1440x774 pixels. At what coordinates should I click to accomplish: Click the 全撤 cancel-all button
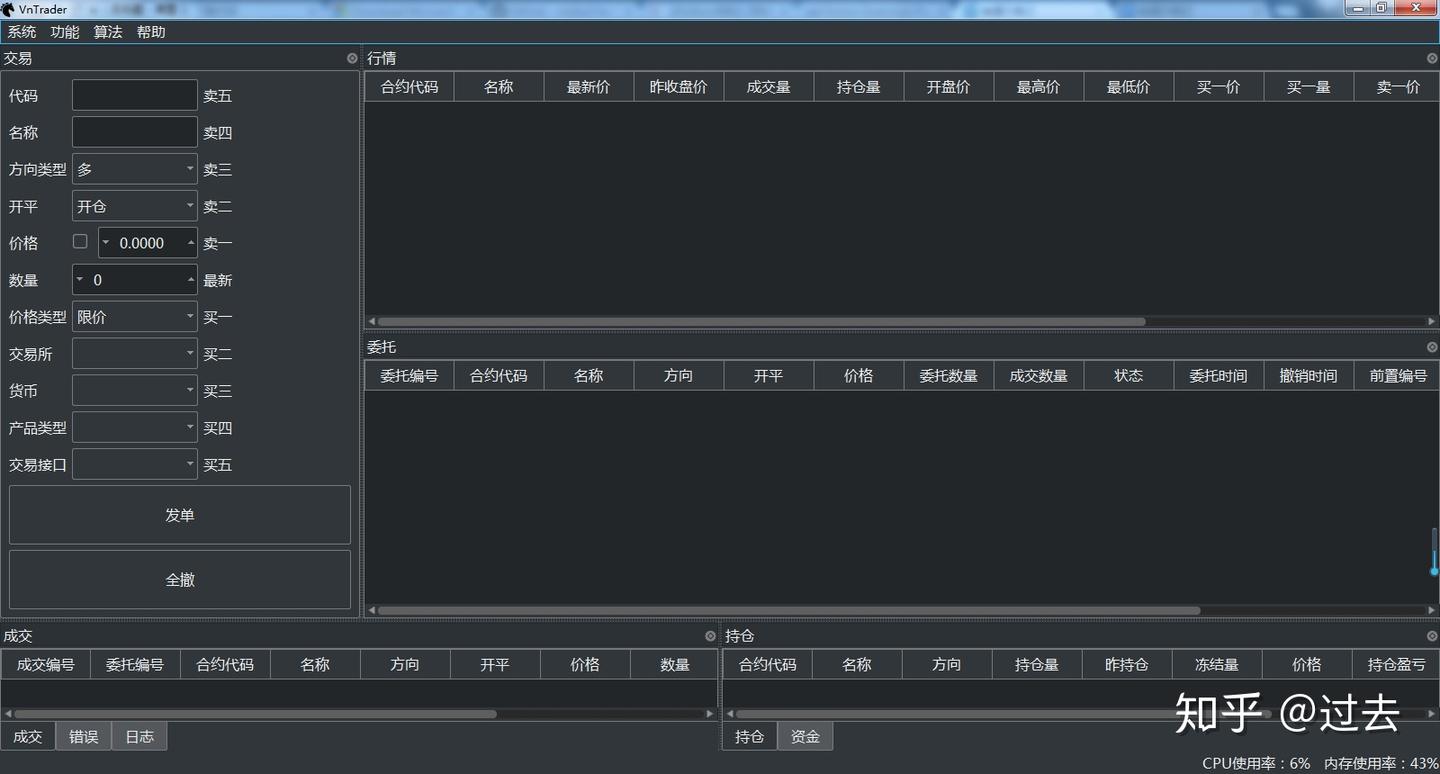pos(179,579)
